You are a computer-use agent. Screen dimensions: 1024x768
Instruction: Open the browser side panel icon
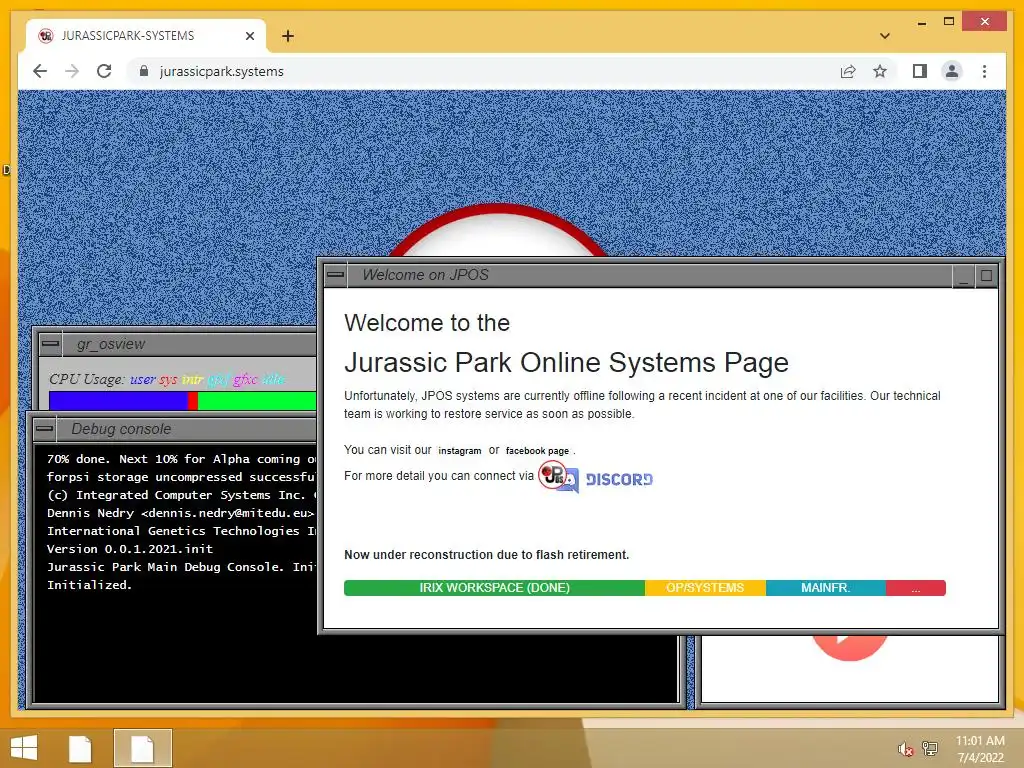point(920,71)
